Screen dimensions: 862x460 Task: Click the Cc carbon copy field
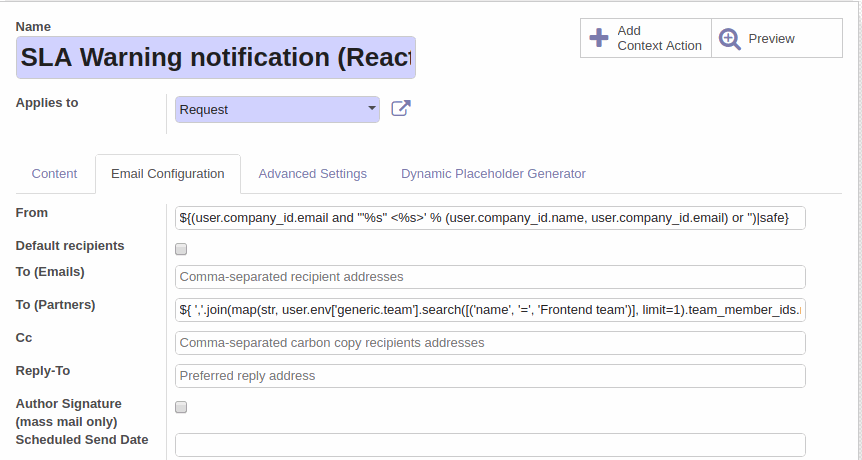[x=490, y=343]
